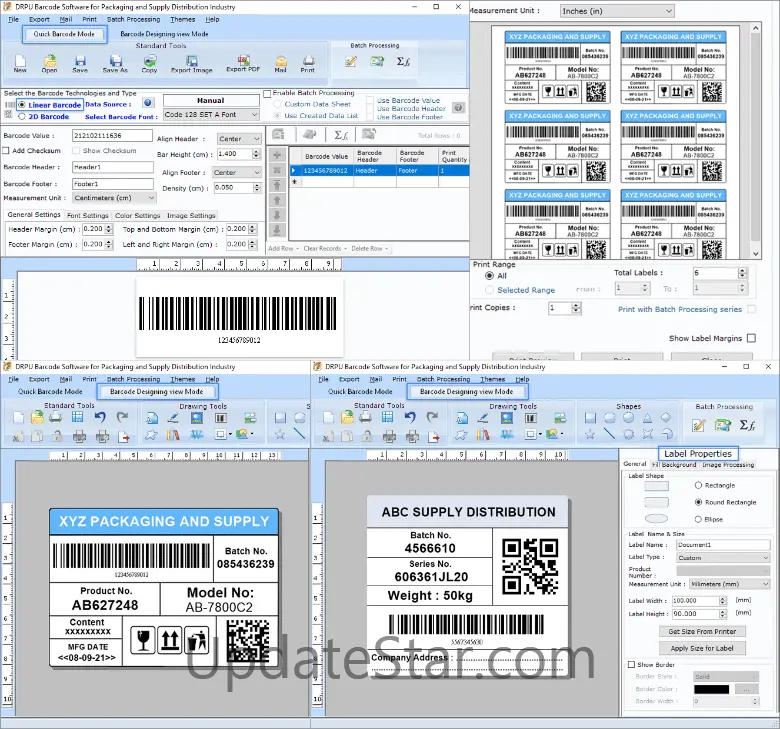The width and height of the screenshot is (780, 729).
Task: Click the Copy icon in Standard Tools
Action: click(149, 63)
